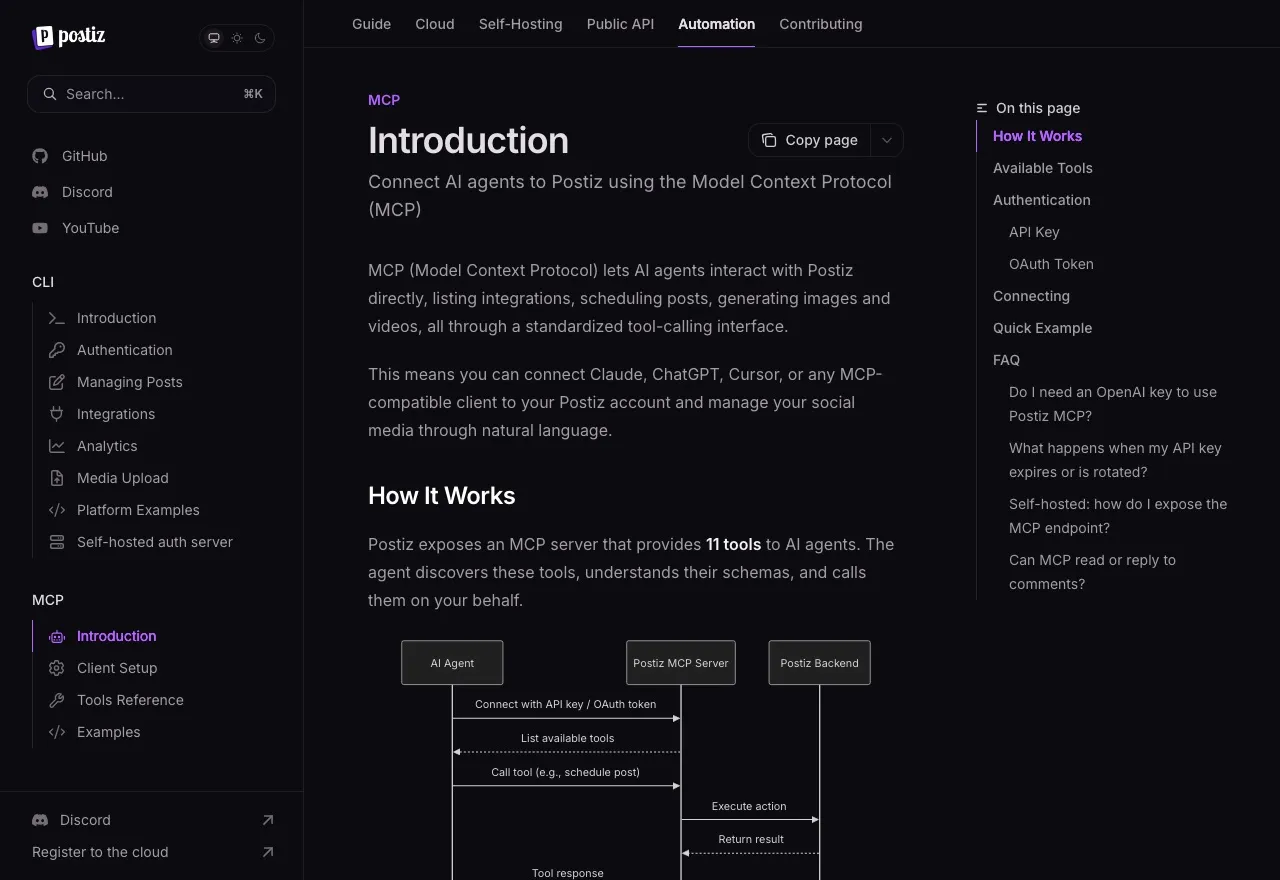
Task: Jump to Connecting section
Action: (x=1031, y=296)
